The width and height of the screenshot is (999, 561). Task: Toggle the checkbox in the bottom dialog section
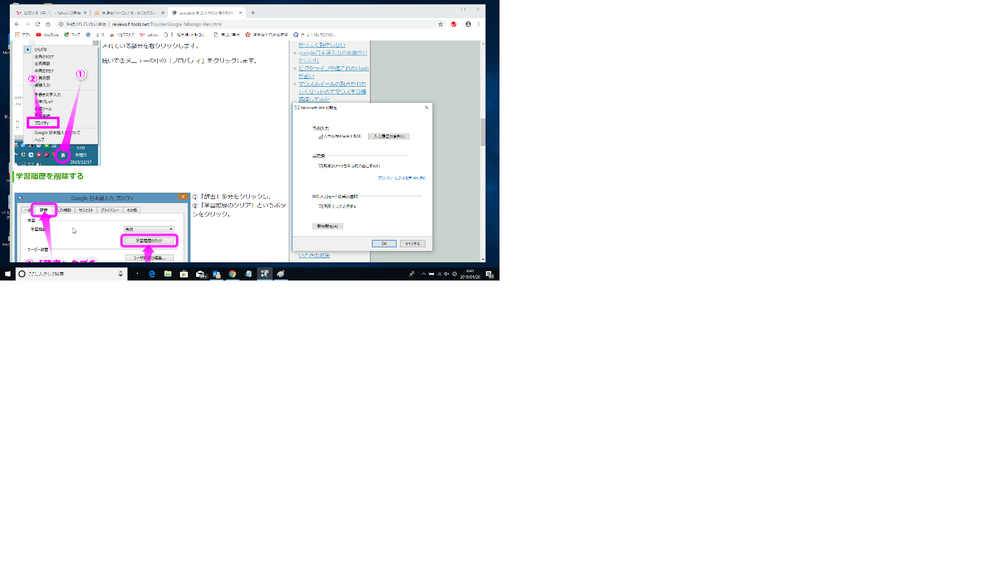click(320, 206)
